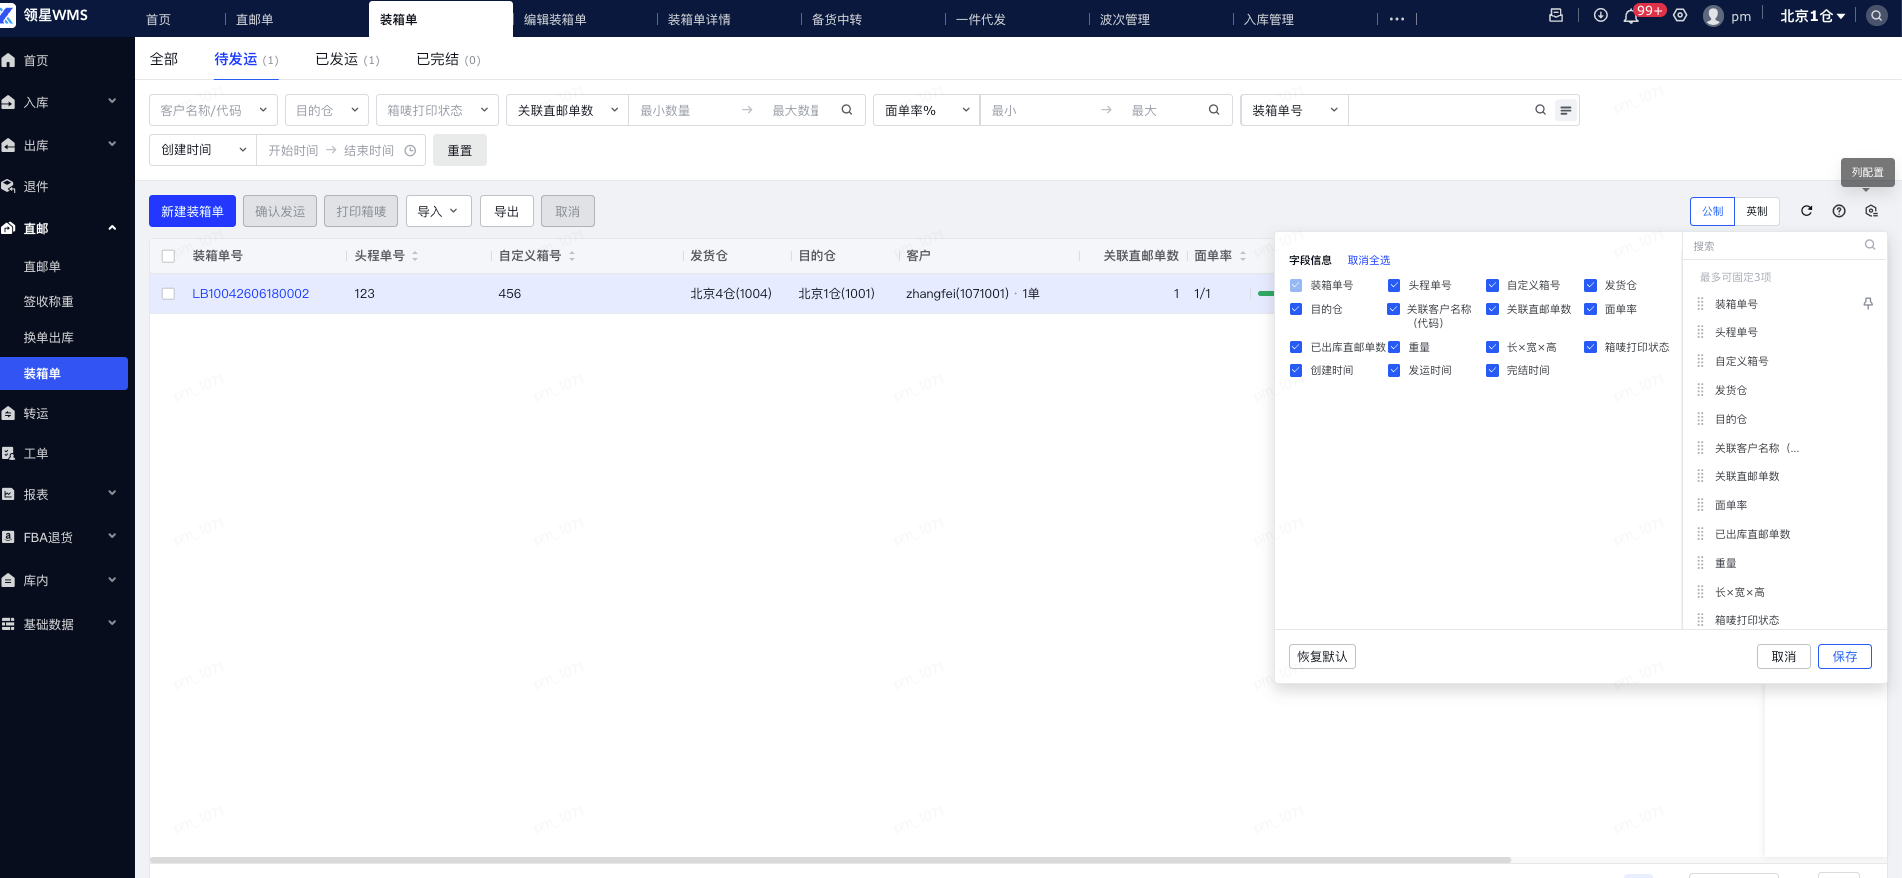Switch to the 全部 tab
This screenshot has width=1902, height=878.
coord(164,59)
